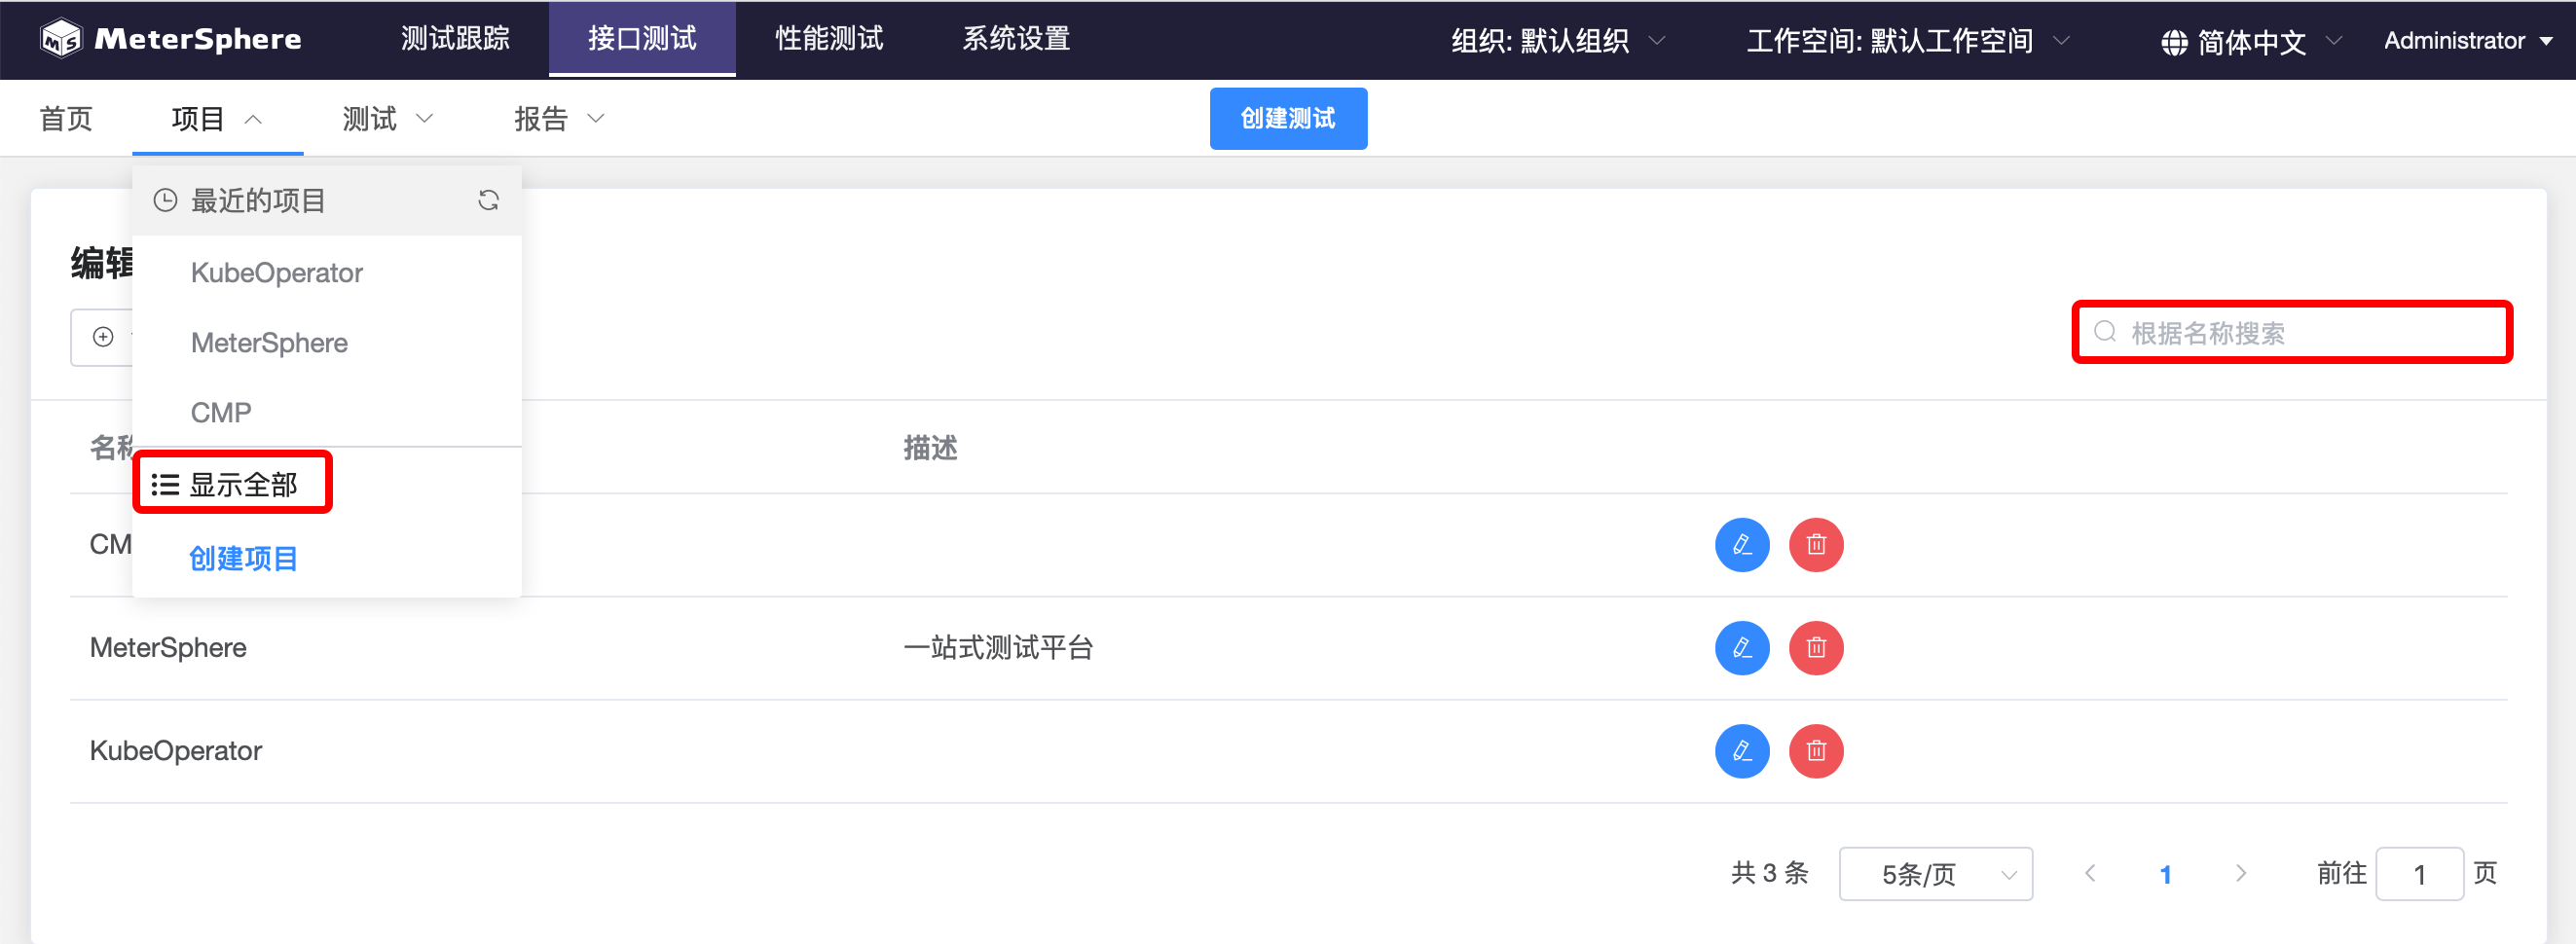
Task: Click the list icon beside 显示全部
Action: click(x=165, y=485)
